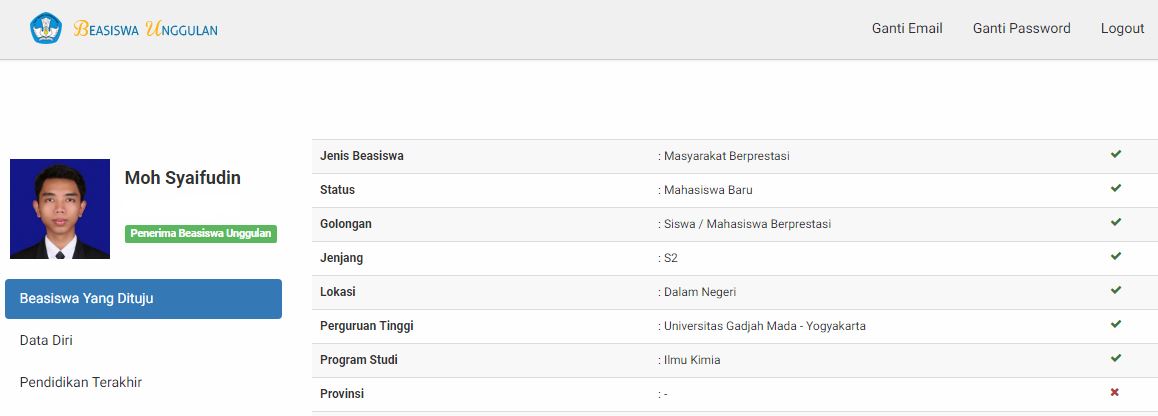Click the Moh Syaifudin name heading
This screenshot has width=1158, height=416.
click(x=182, y=178)
